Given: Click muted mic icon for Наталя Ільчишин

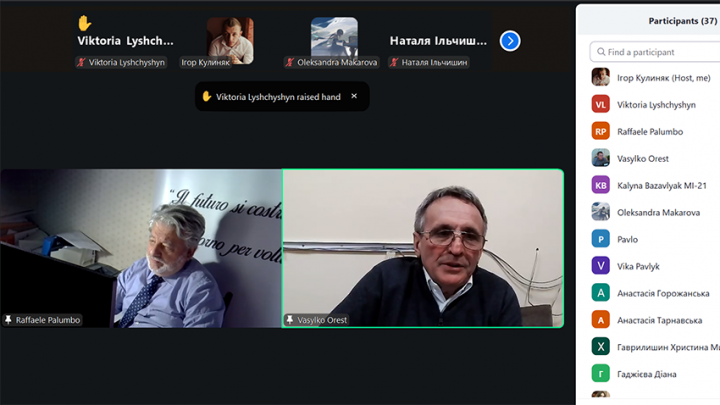Looking at the screenshot, I should tap(394, 62).
